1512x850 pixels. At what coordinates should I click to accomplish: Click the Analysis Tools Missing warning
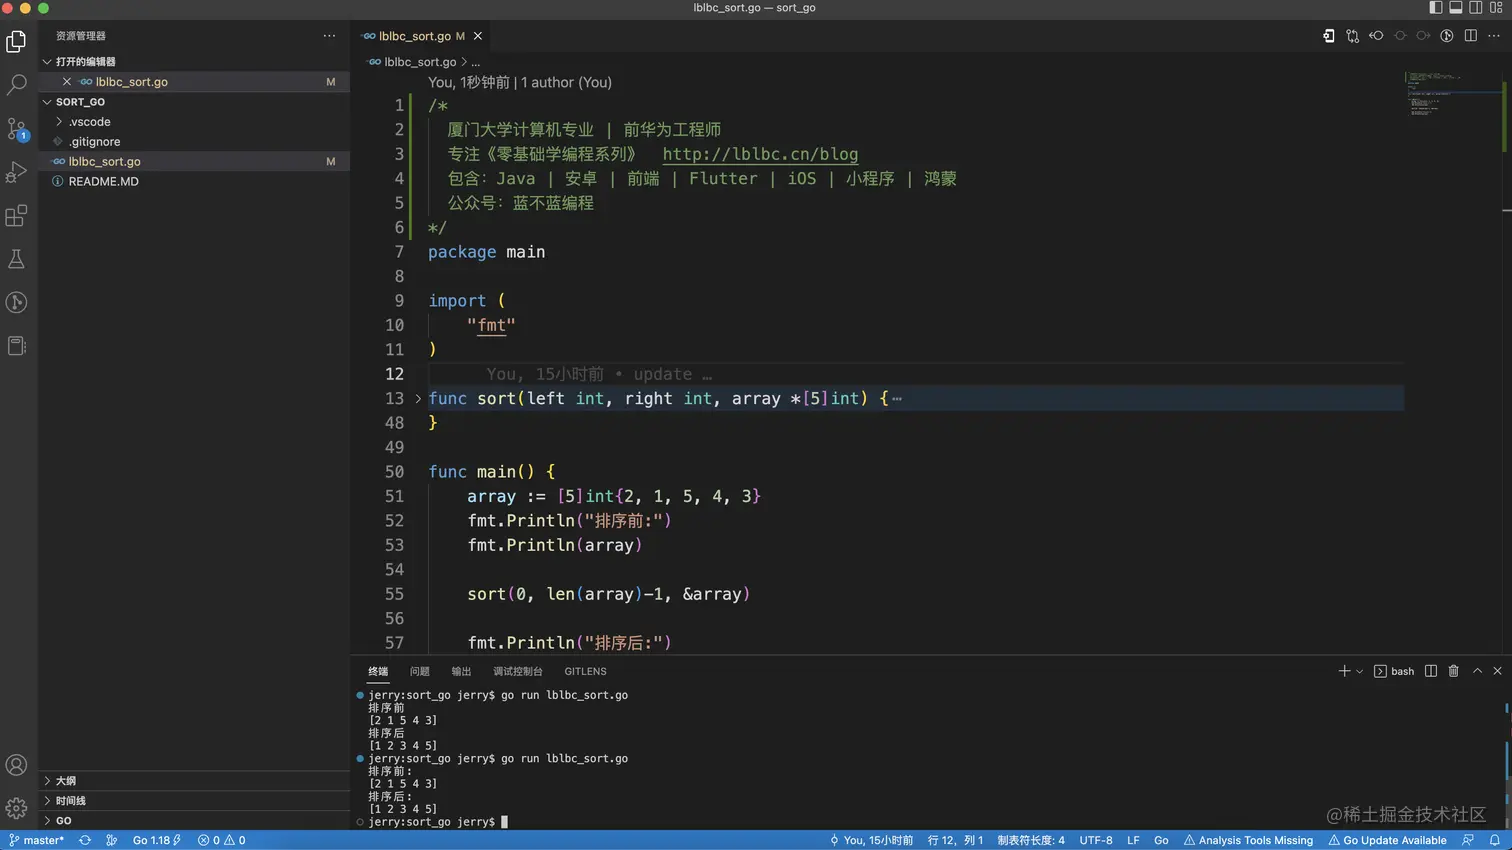click(1248, 840)
